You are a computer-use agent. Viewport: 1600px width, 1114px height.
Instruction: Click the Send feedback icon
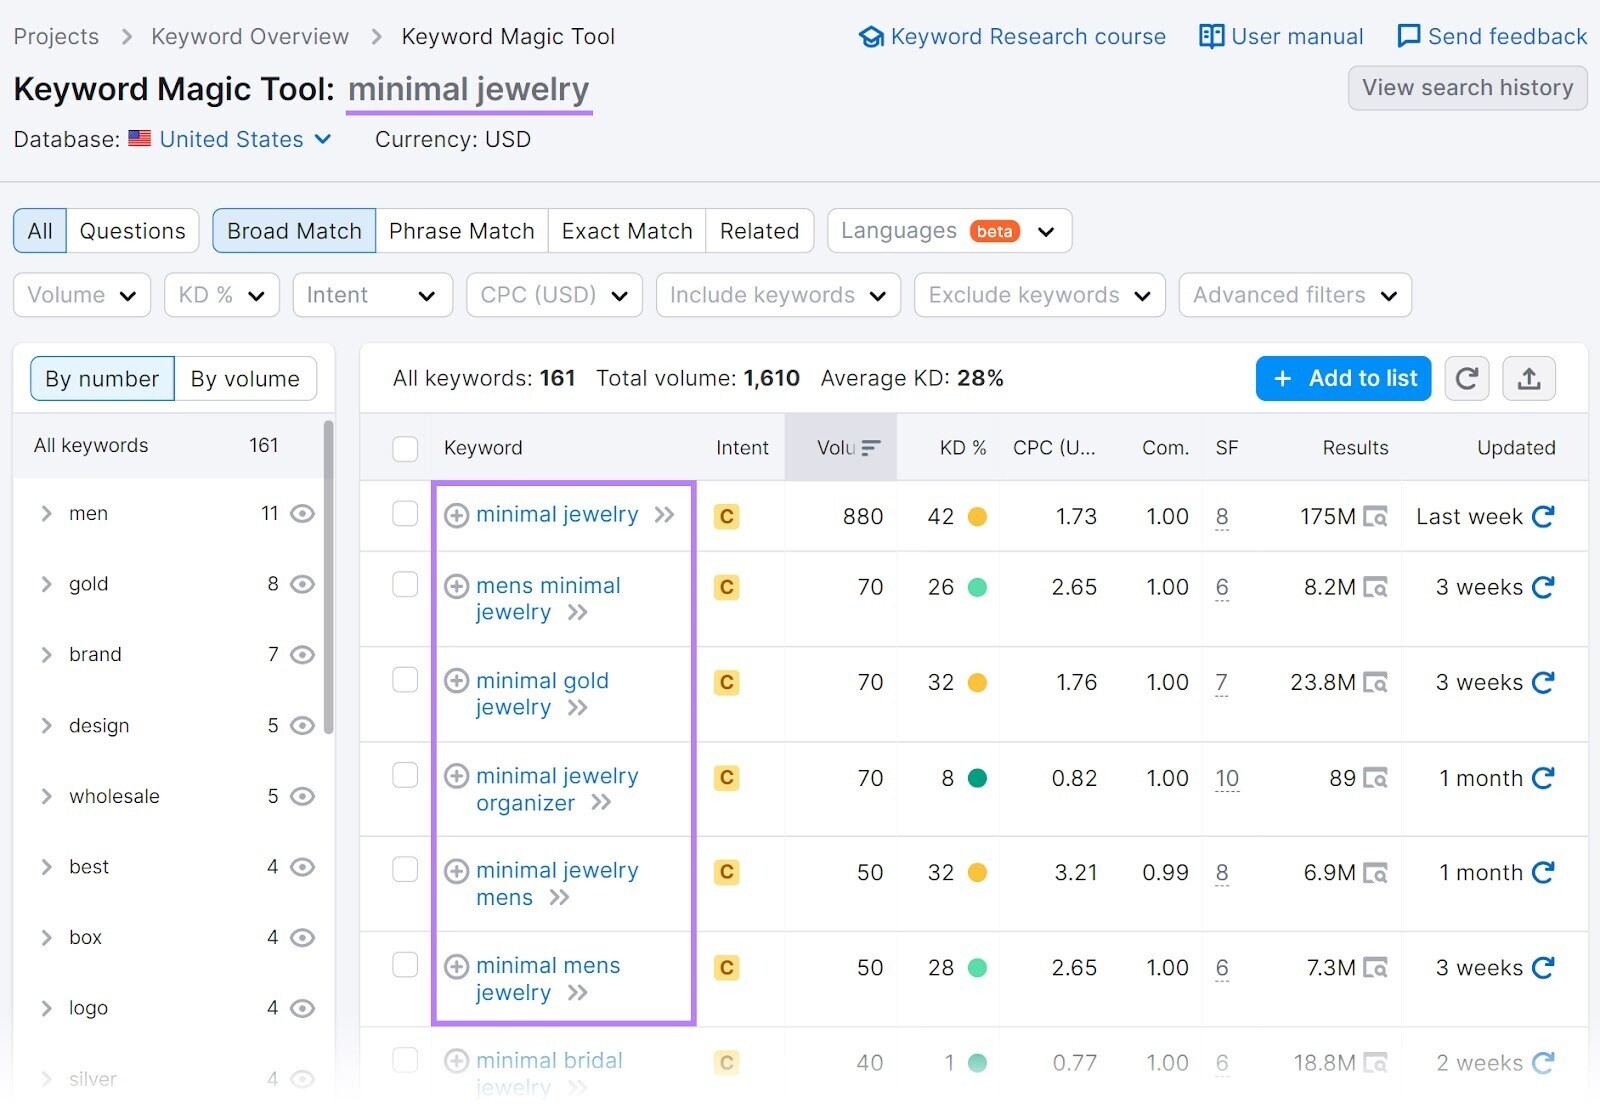tap(1408, 36)
